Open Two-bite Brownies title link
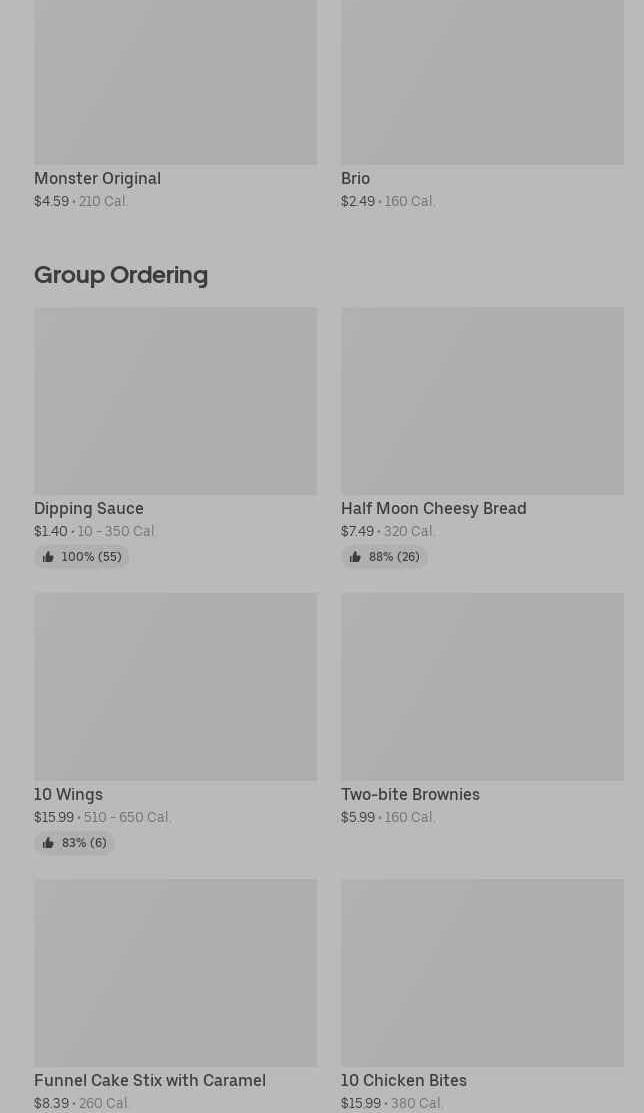The height and width of the screenshot is (1113, 644). [410, 794]
